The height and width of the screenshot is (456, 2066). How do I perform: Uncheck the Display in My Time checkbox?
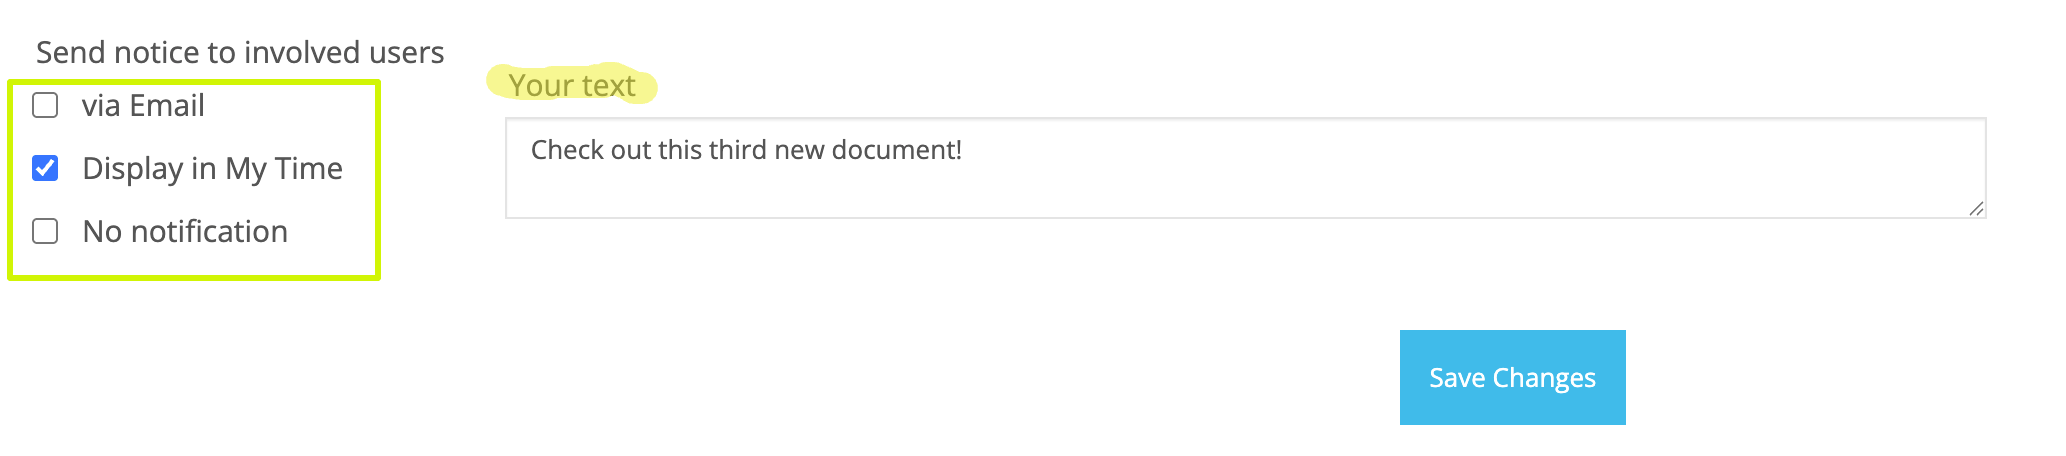[x=45, y=168]
